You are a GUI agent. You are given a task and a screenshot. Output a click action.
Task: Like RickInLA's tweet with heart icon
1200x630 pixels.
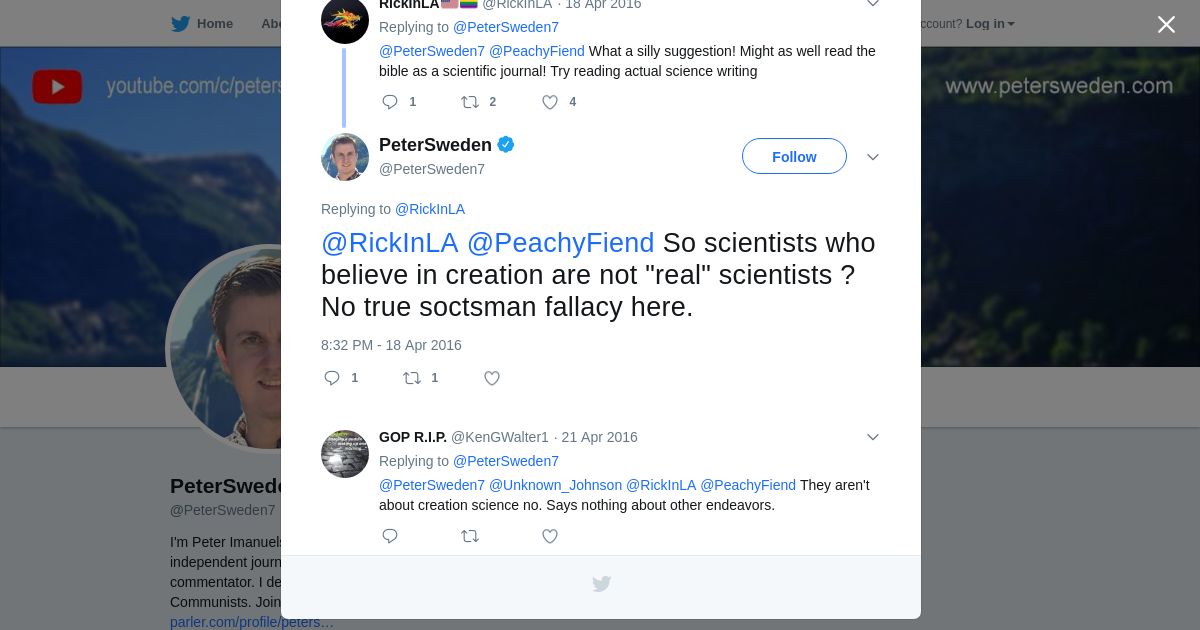(x=550, y=102)
